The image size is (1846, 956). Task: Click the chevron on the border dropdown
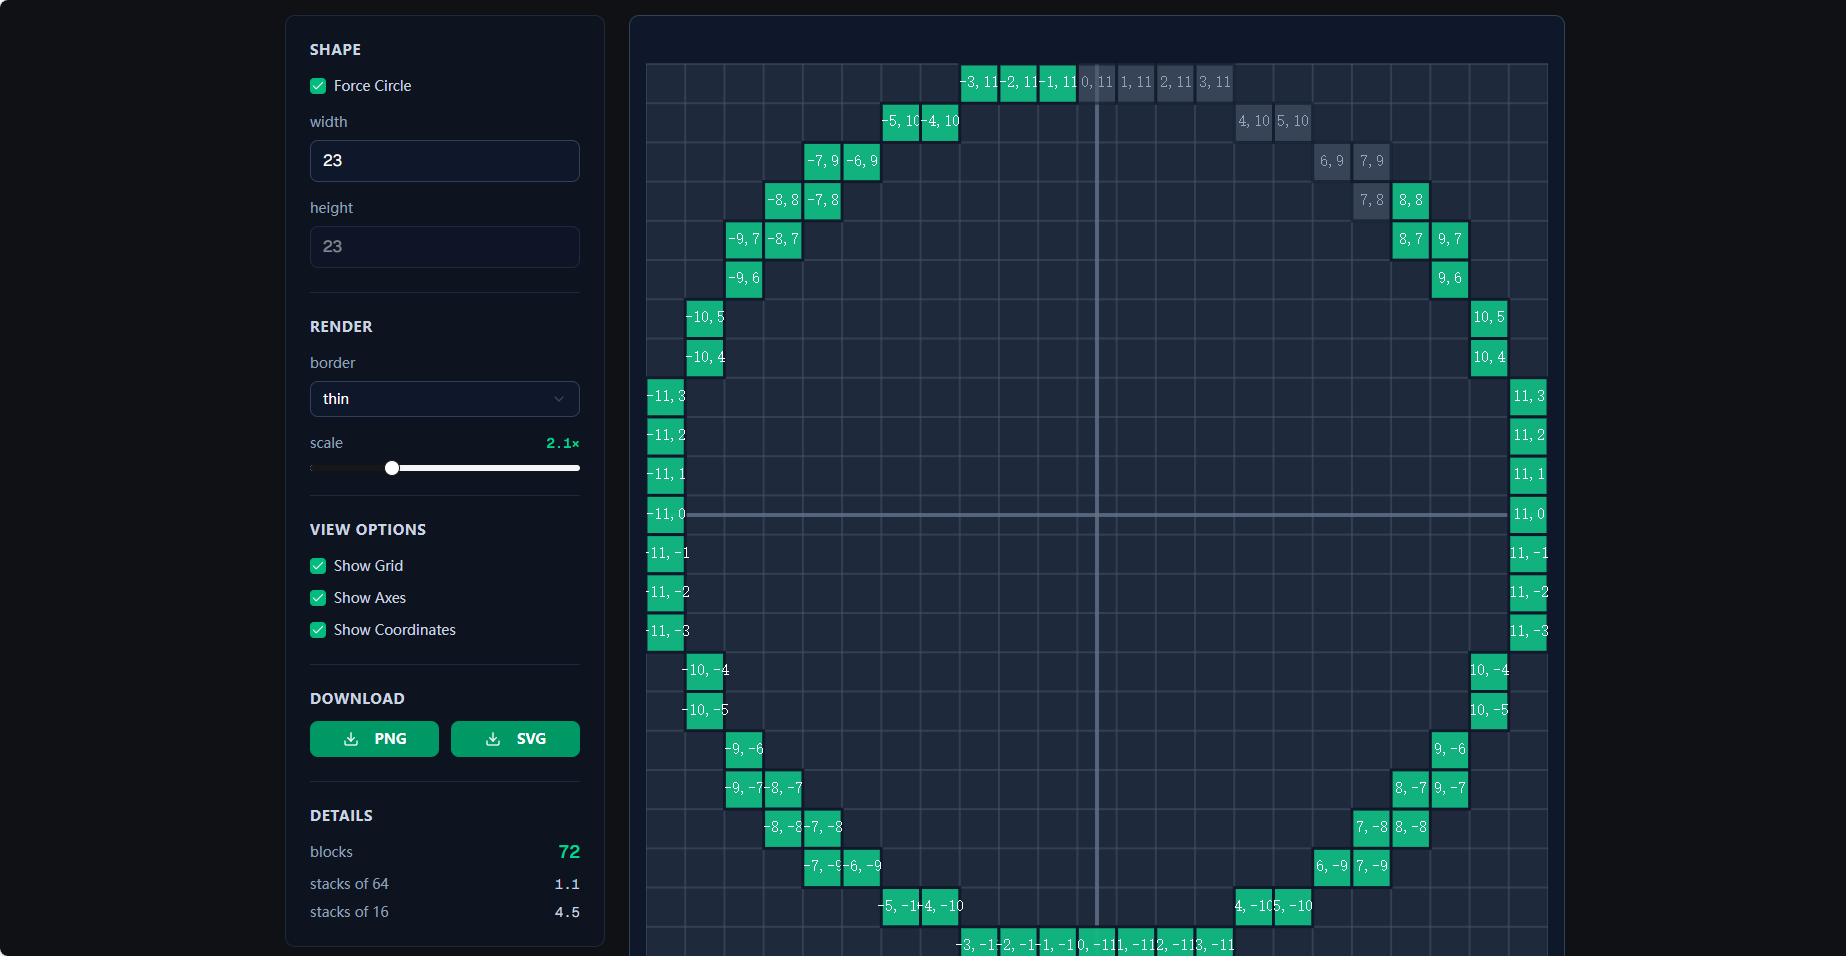click(558, 399)
